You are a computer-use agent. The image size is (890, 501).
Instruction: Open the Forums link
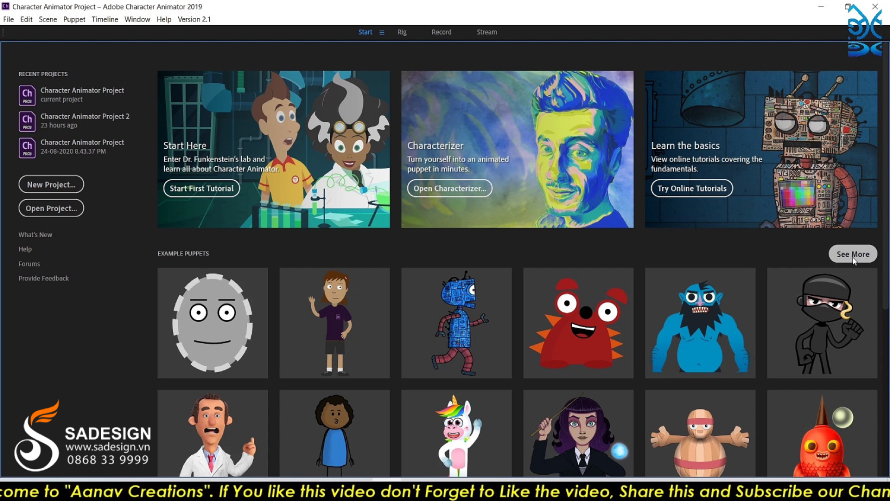click(x=29, y=264)
